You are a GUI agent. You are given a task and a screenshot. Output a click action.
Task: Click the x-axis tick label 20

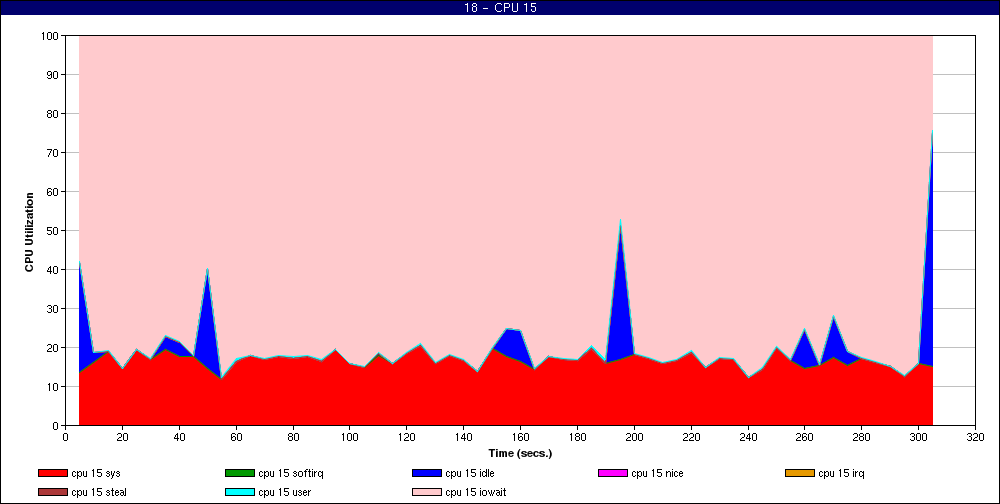click(122, 437)
